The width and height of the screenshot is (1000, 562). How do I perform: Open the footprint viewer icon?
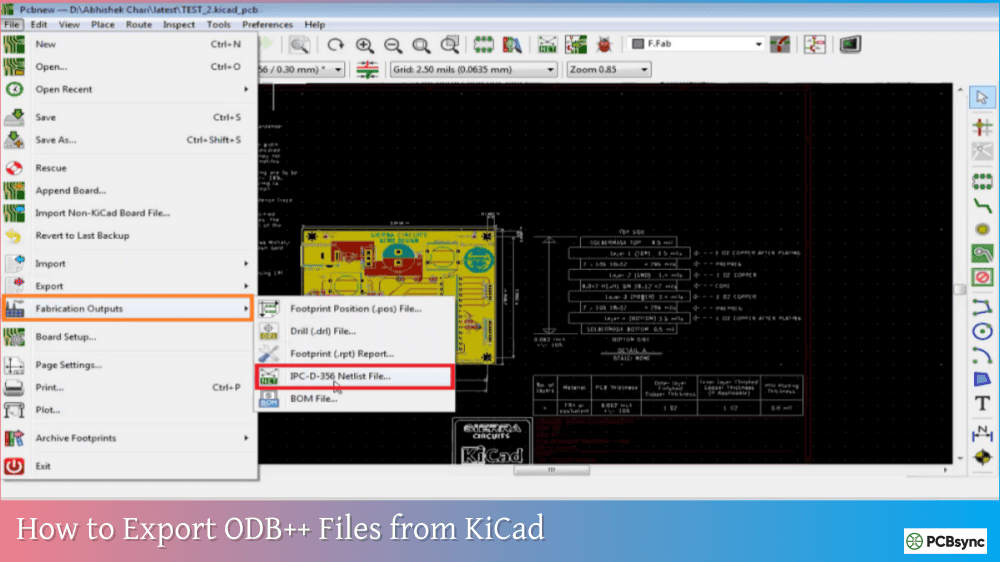point(511,45)
